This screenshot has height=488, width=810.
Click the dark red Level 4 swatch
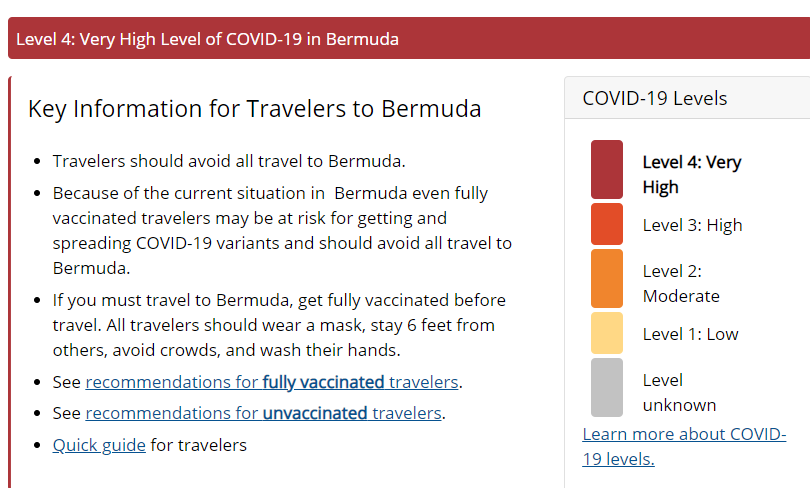(x=606, y=169)
